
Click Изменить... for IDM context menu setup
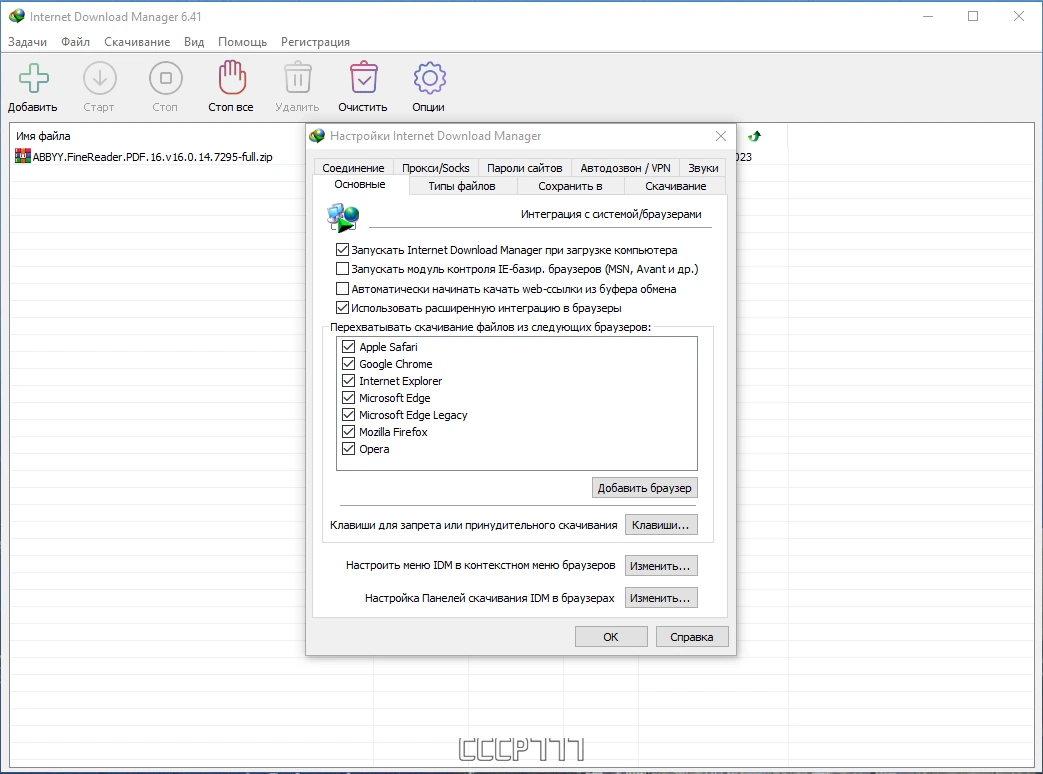(661, 566)
